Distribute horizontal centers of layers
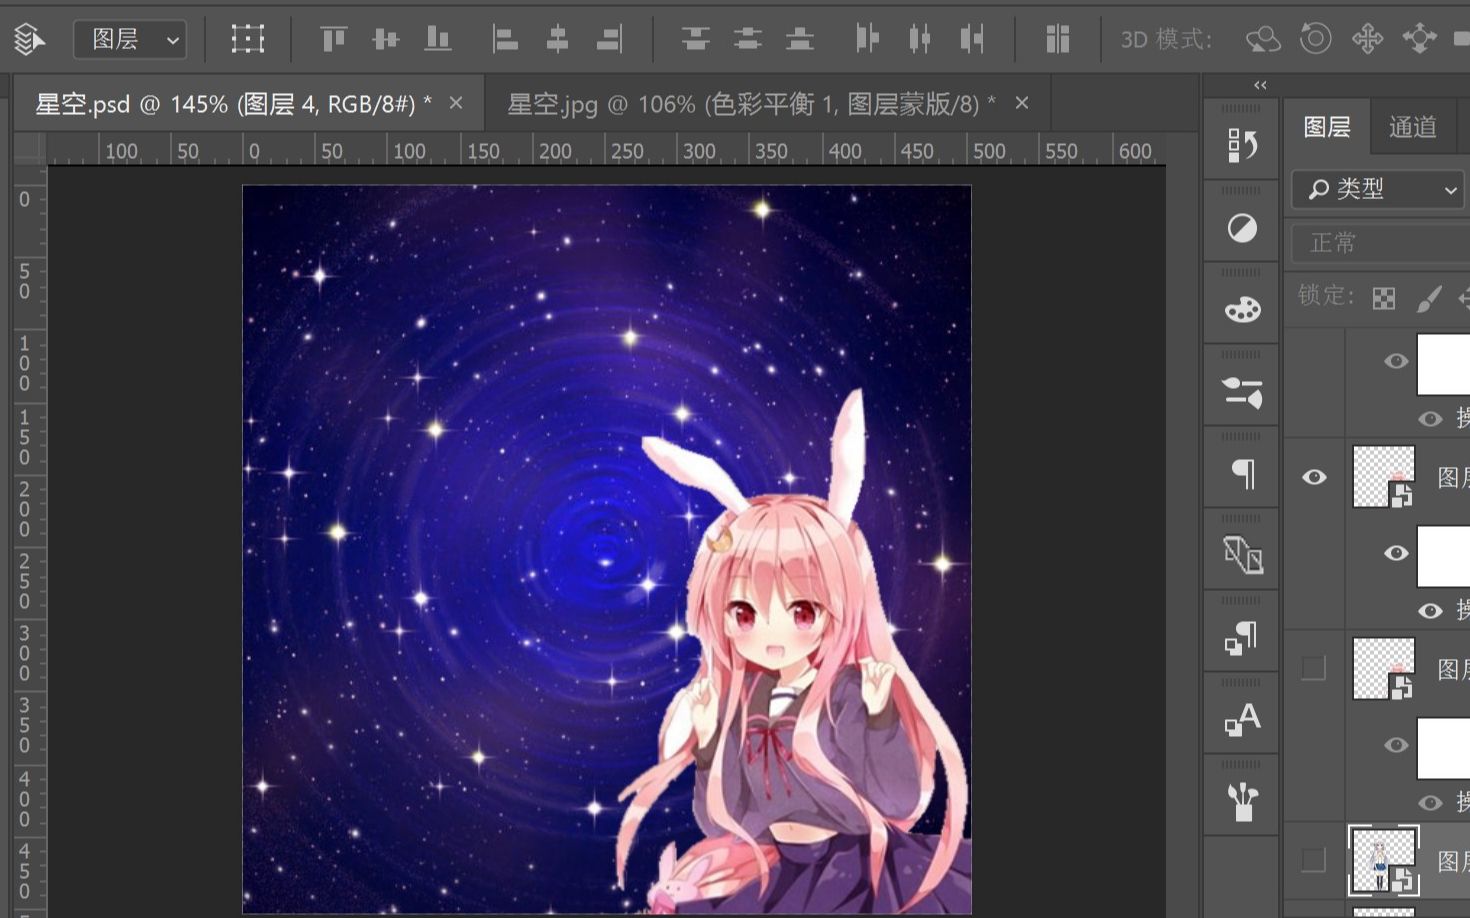Viewport: 1470px width, 918px height. pos(919,39)
